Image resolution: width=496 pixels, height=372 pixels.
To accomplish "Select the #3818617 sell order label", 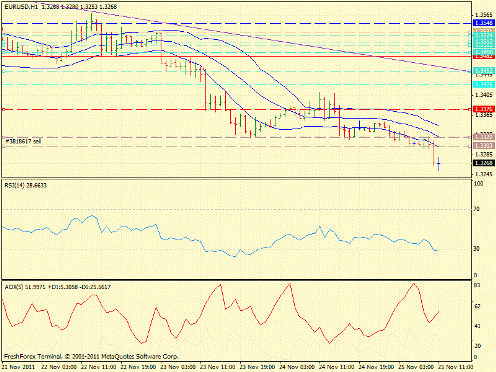I will [23, 141].
